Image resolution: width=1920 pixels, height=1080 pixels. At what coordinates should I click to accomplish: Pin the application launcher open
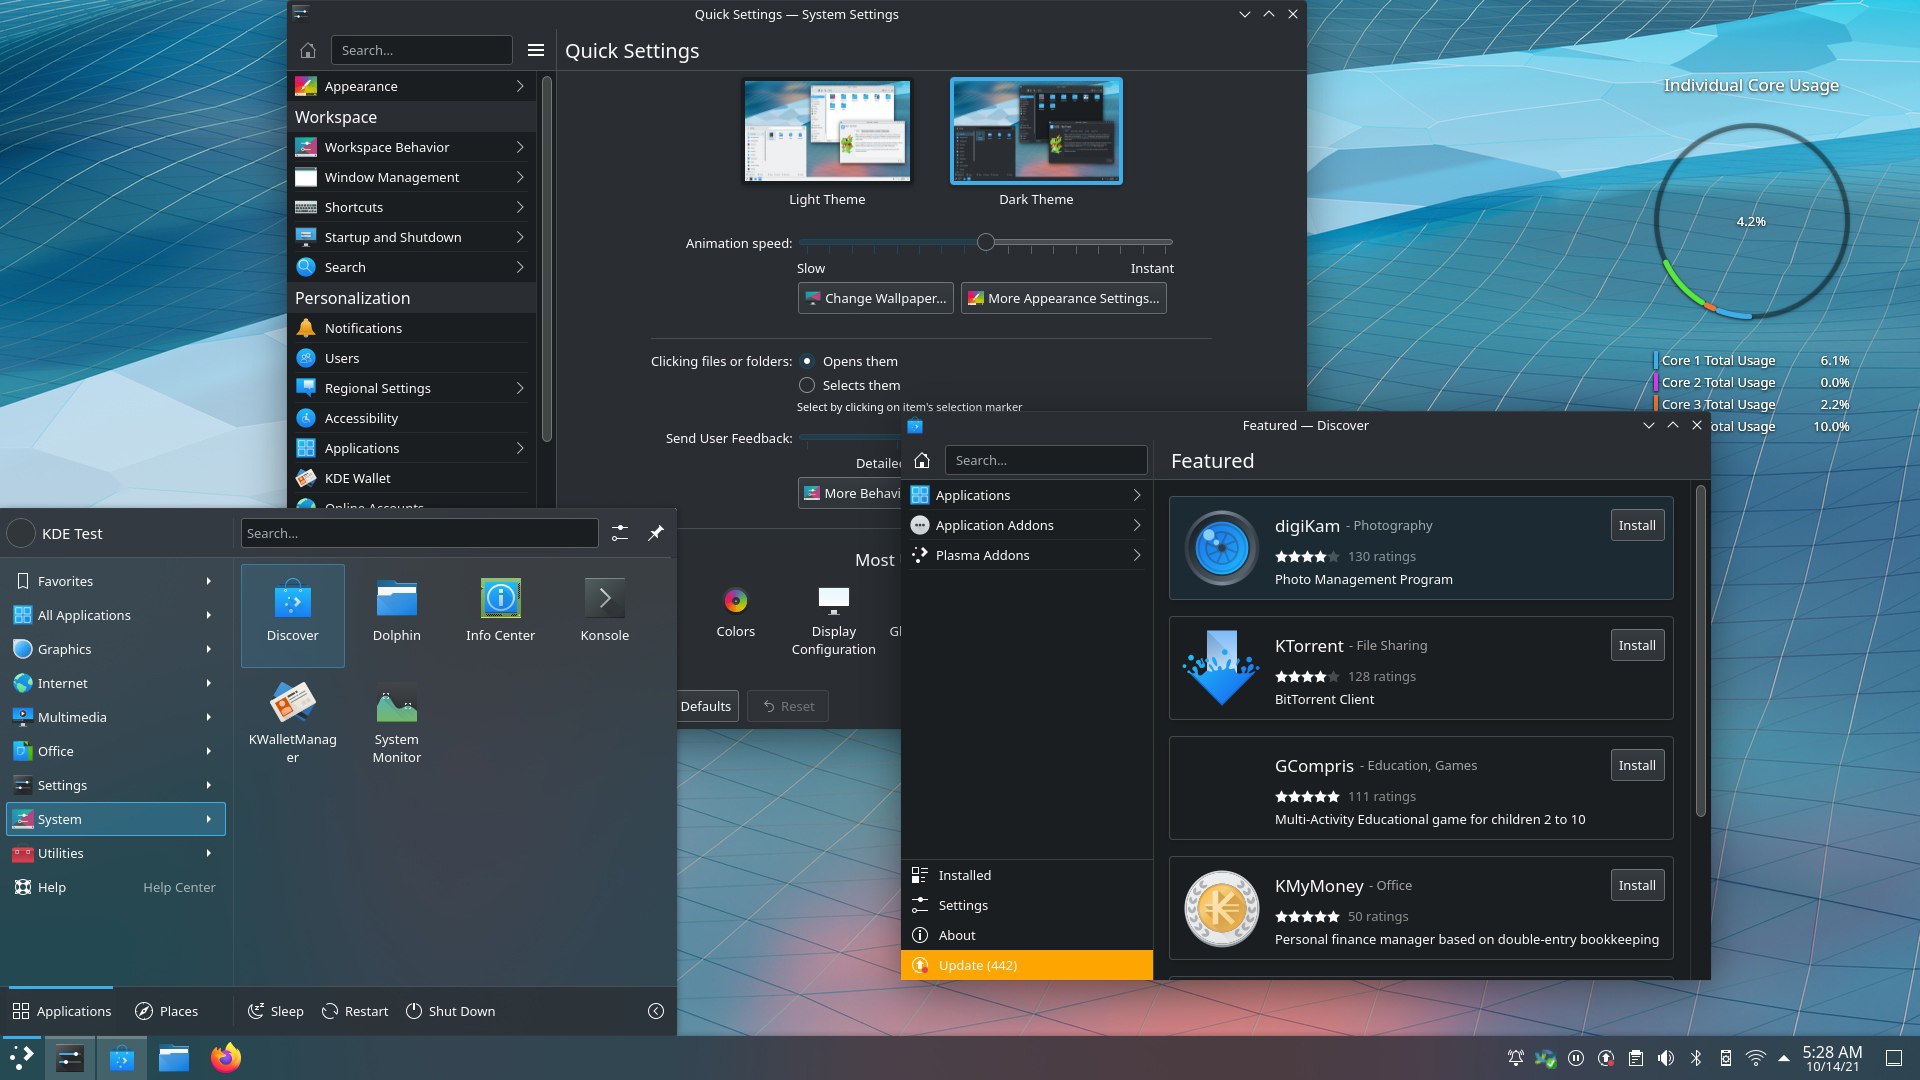pos(656,533)
